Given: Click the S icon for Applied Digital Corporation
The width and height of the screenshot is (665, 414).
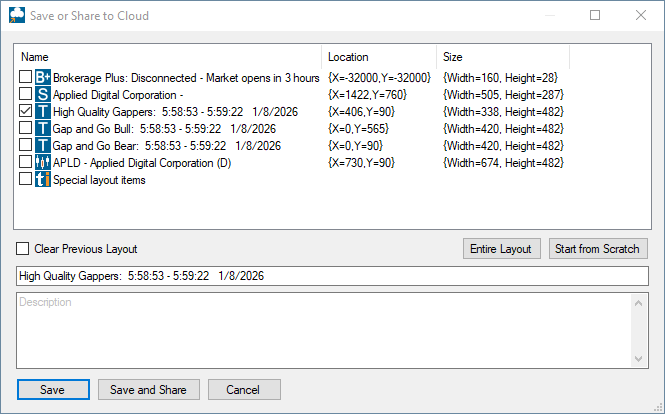Looking at the screenshot, I should pyautogui.click(x=43, y=95).
